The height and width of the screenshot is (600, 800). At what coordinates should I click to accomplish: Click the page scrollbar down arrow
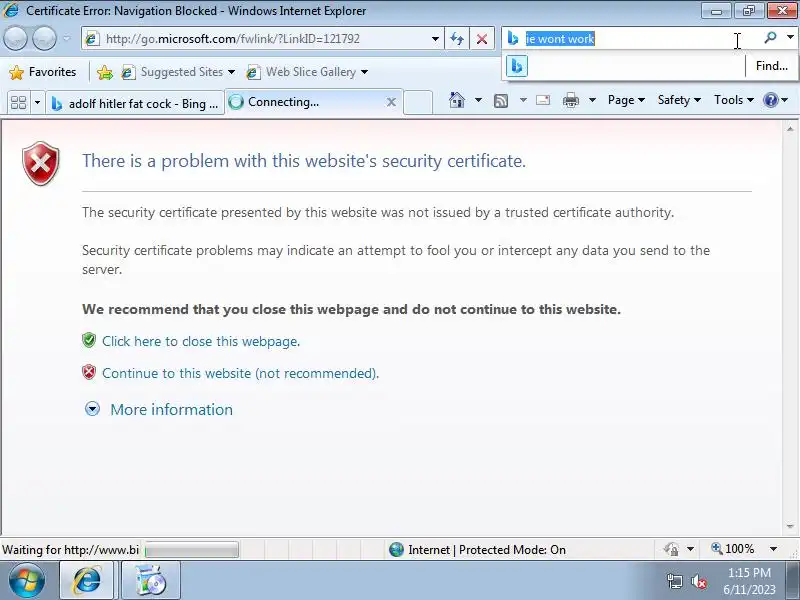pos(790,526)
